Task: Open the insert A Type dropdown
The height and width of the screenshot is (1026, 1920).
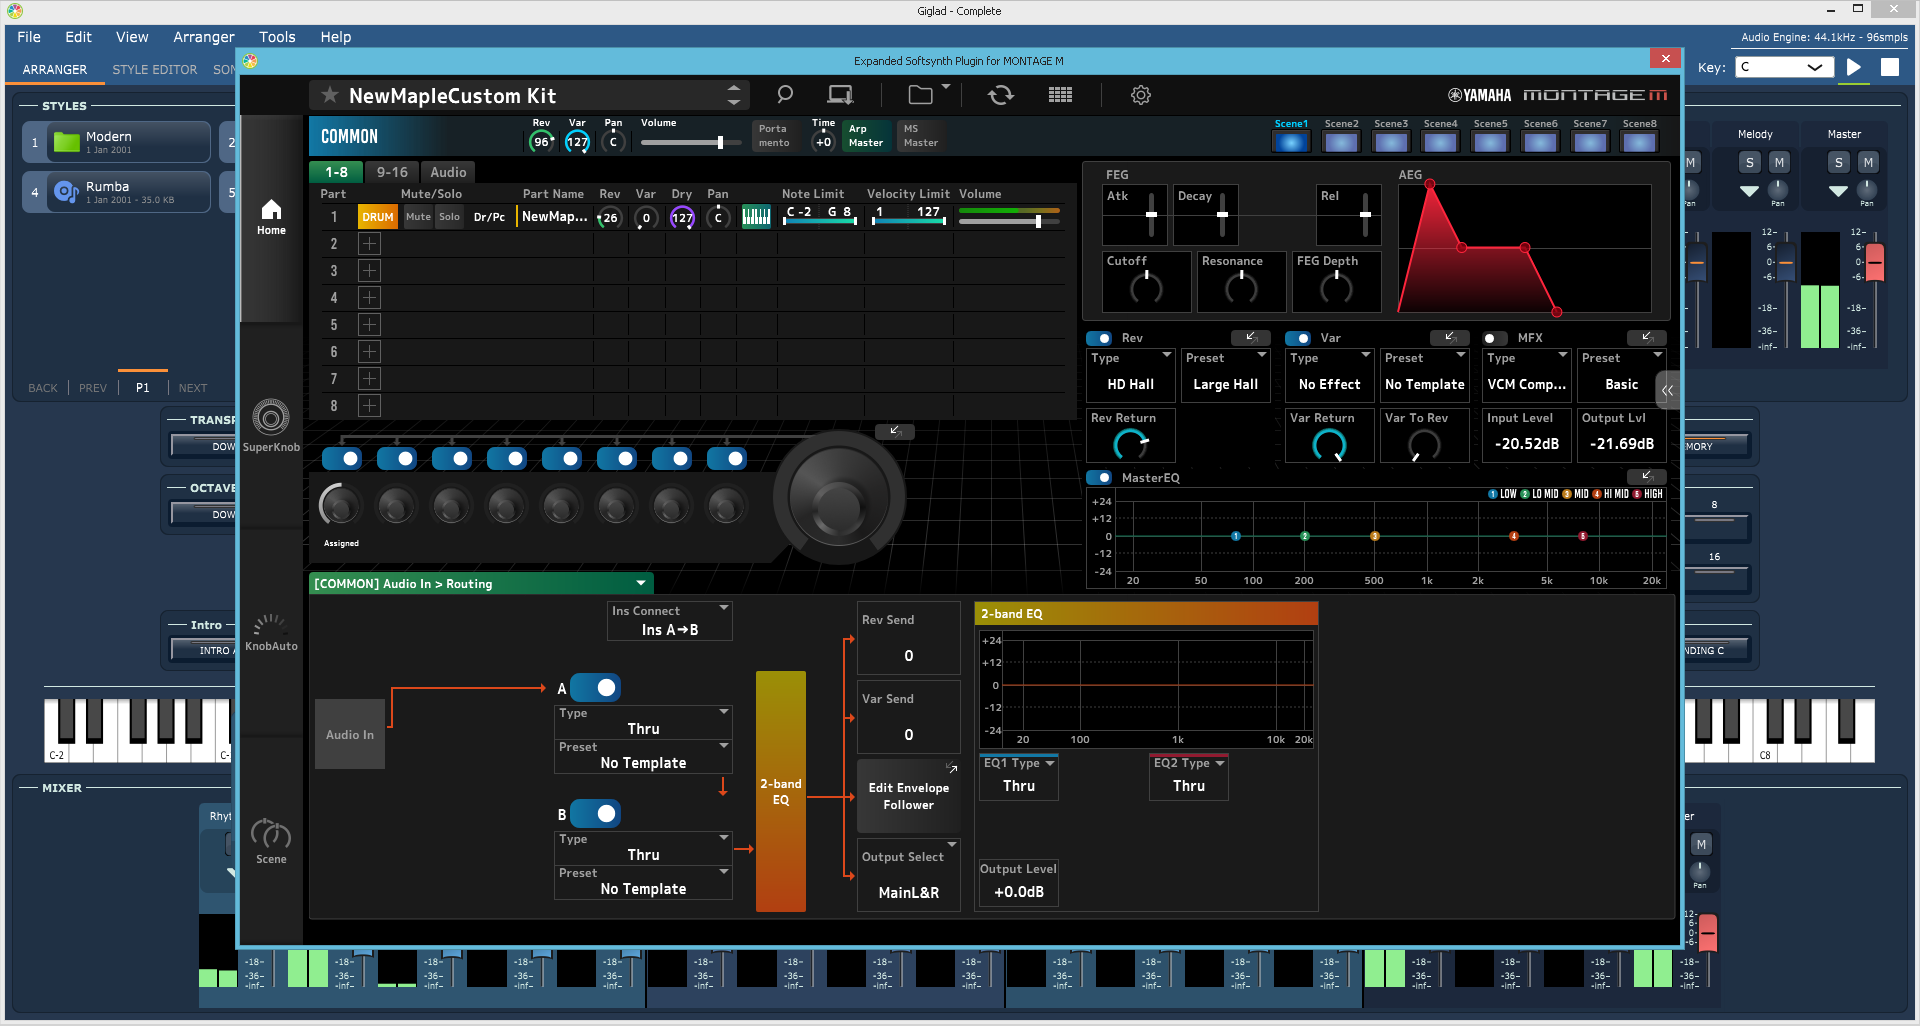Action: tap(644, 721)
